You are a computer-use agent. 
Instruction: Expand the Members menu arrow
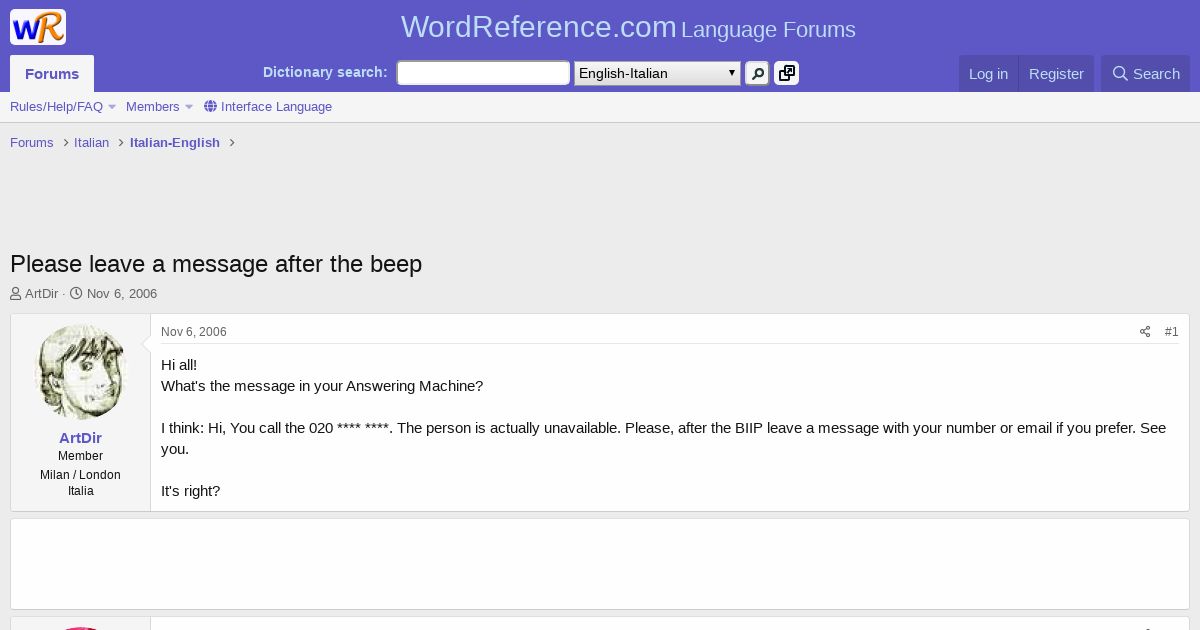pyautogui.click(x=189, y=107)
